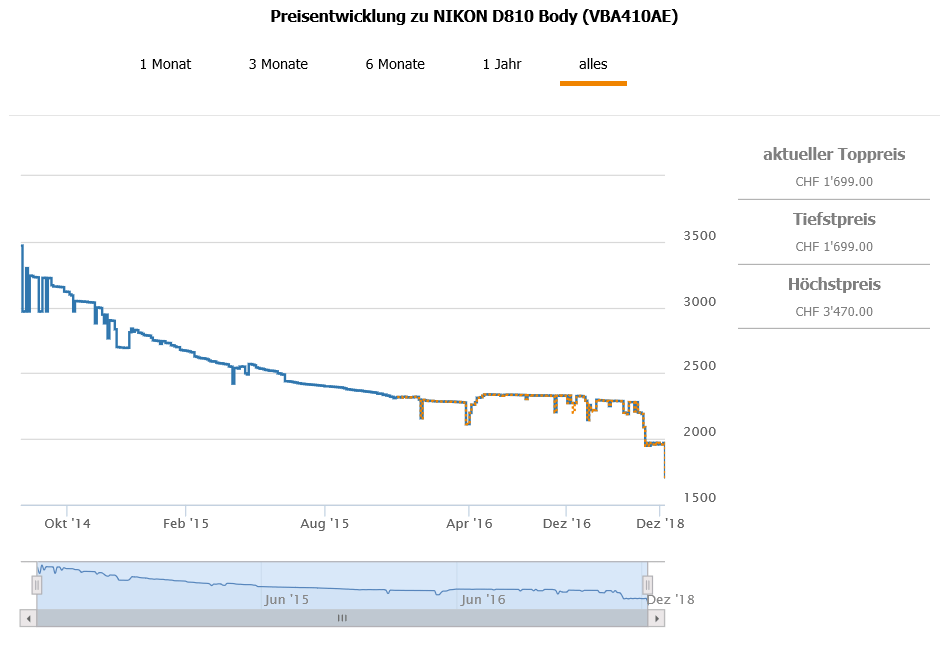Click the Feb '15 axis label
This screenshot has height=646, width=945.
(x=186, y=524)
